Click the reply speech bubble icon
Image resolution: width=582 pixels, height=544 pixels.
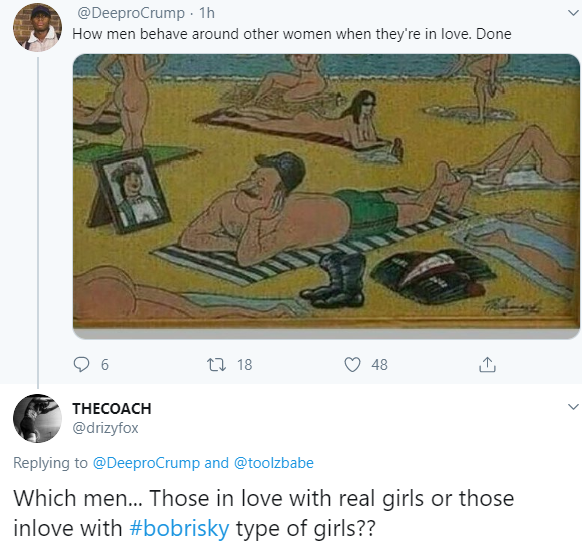(x=81, y=364)
